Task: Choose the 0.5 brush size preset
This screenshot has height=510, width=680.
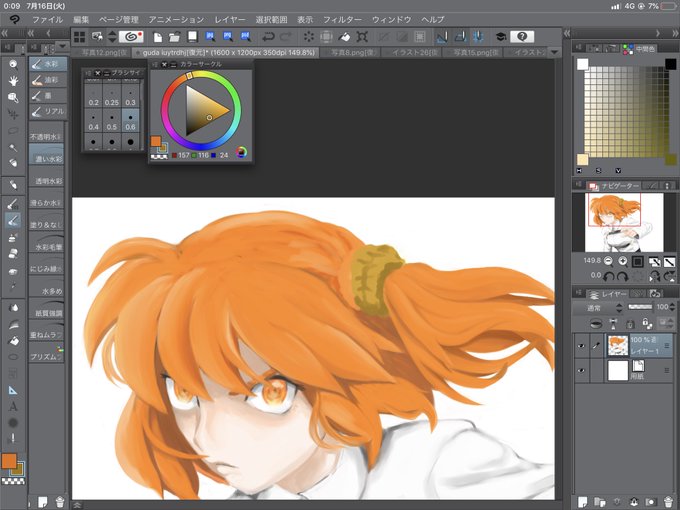Action: [112, 121]
